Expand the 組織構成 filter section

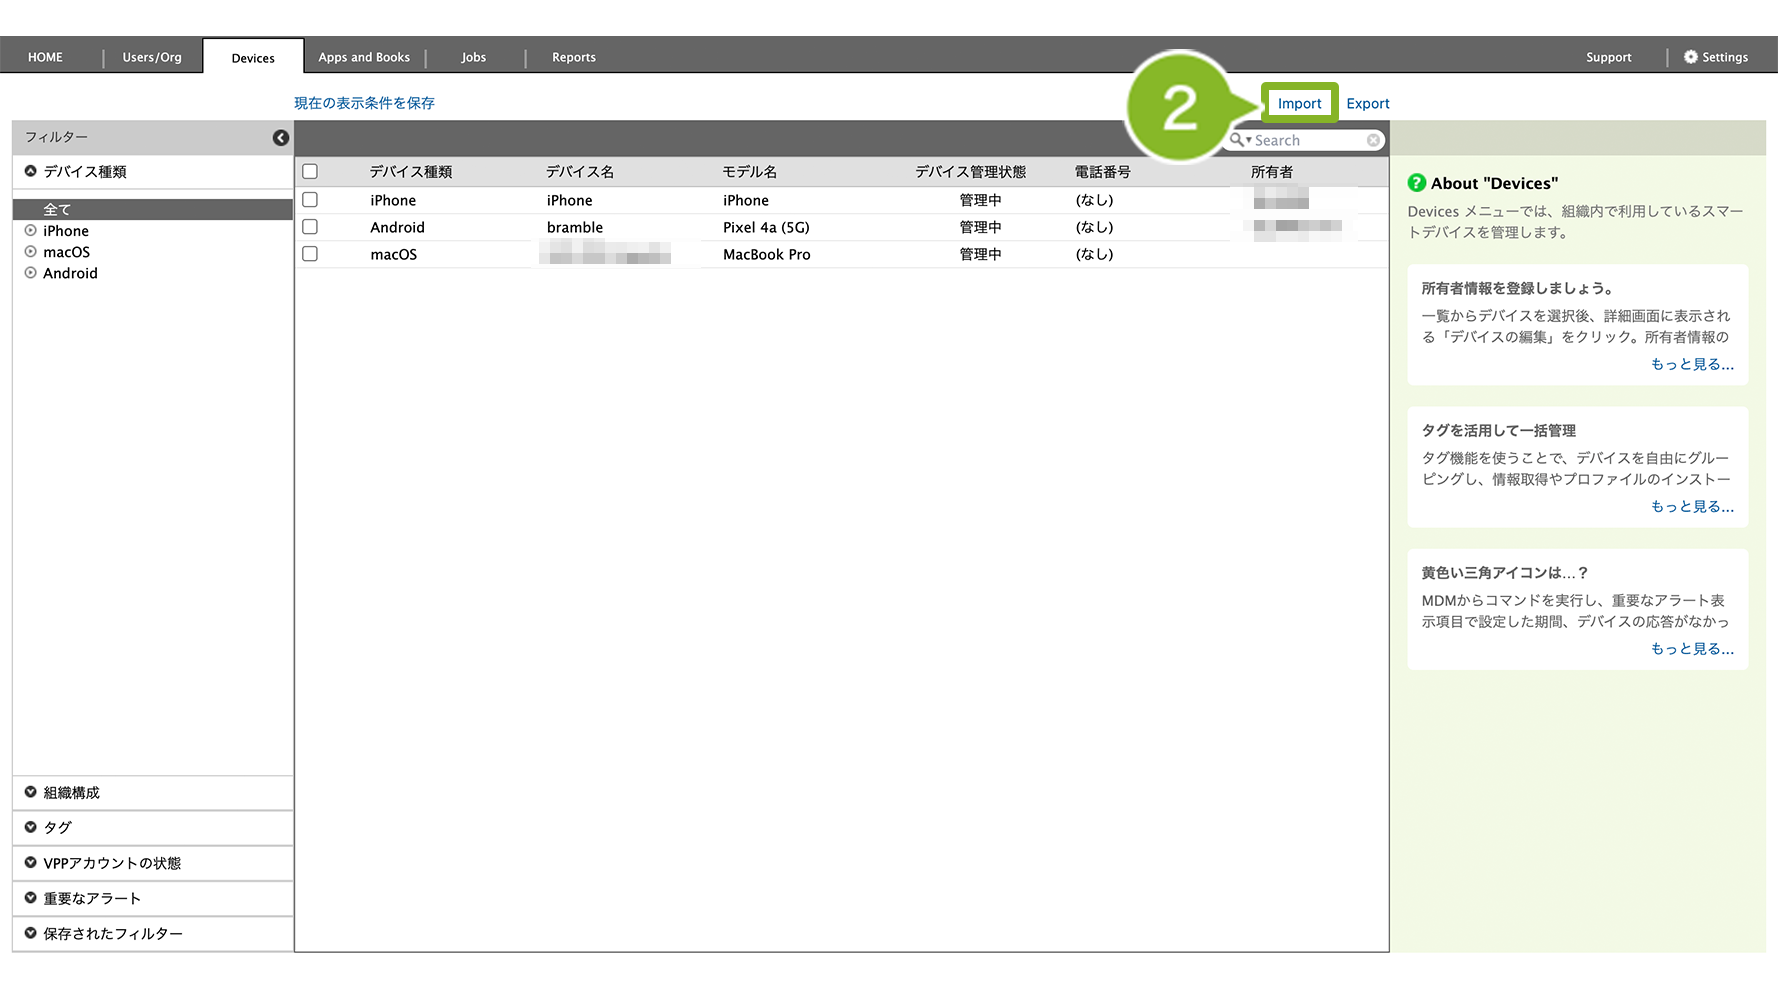click(31, 793)
